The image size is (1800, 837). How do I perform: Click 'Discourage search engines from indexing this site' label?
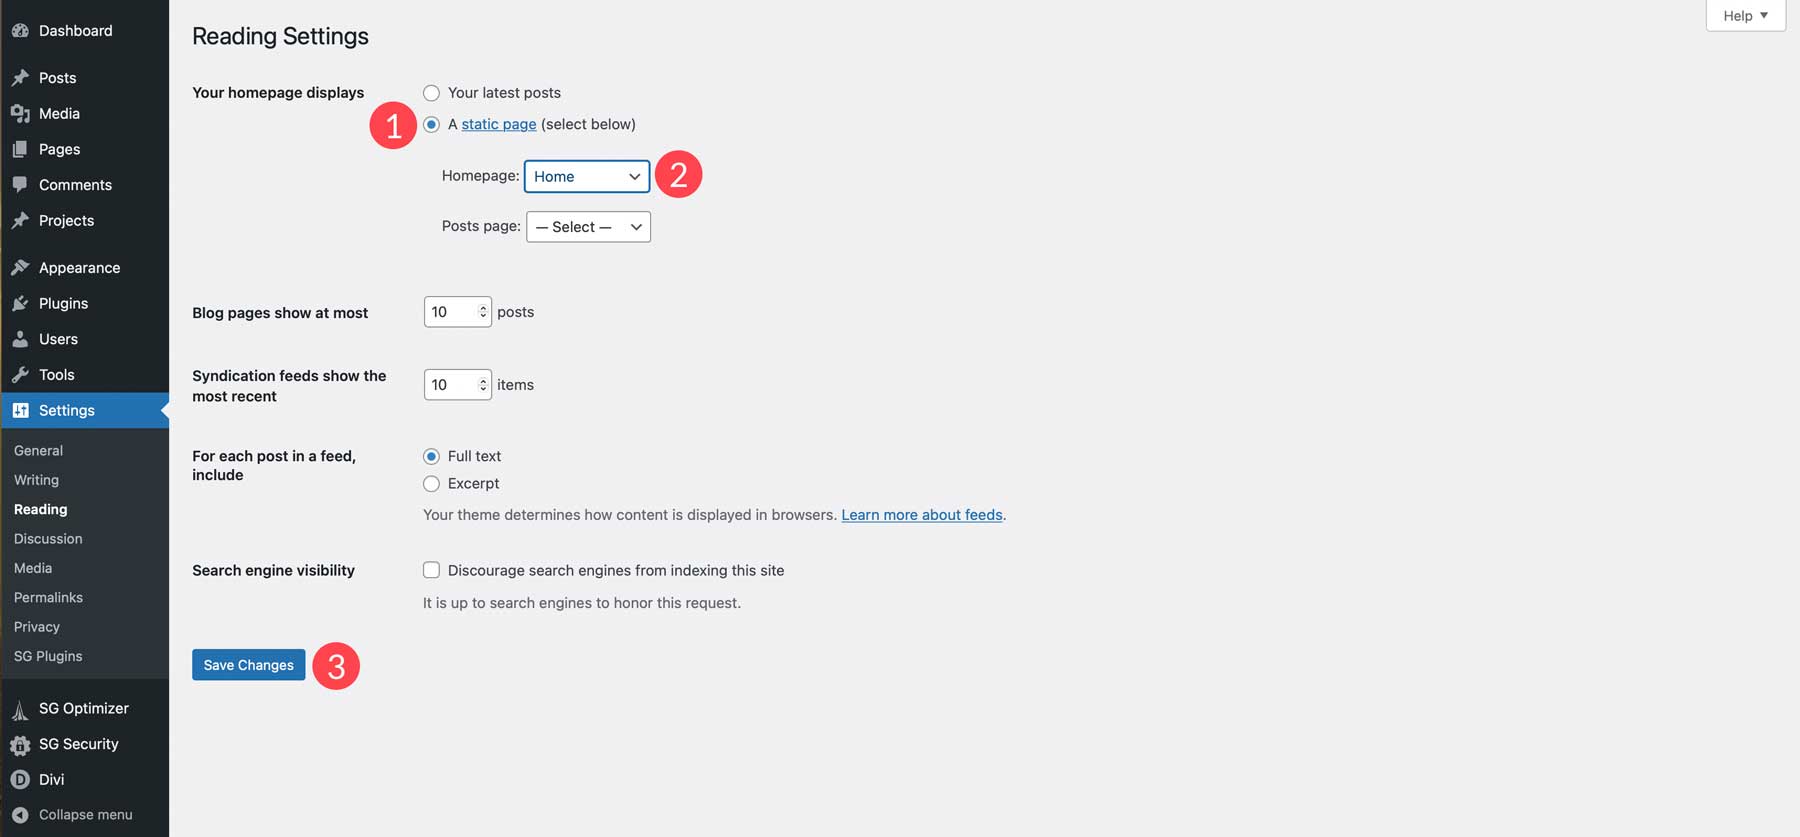(616, 571)
